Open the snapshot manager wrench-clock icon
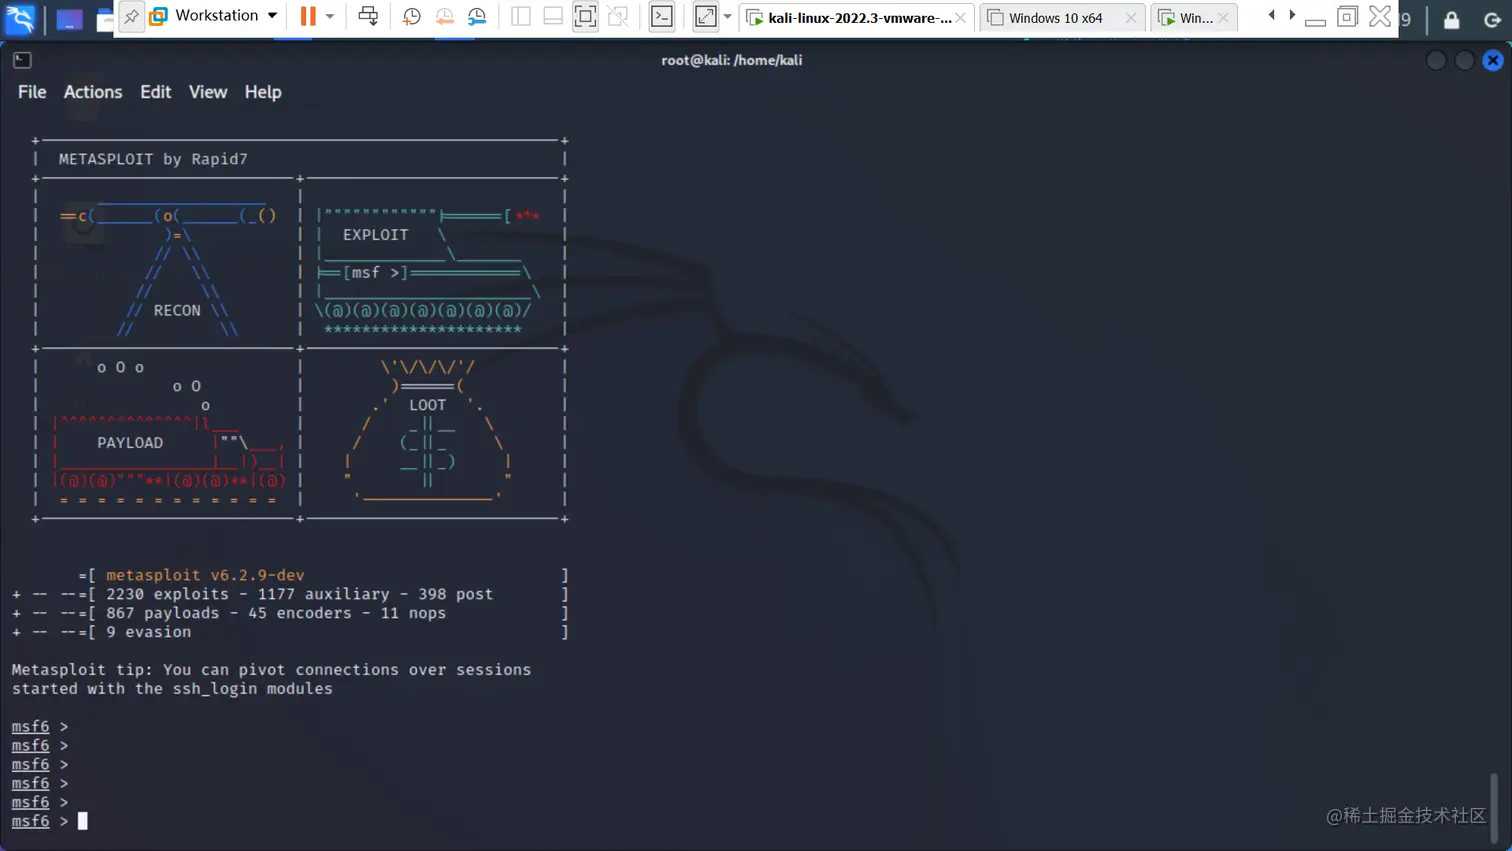The image size is (1512, 851). 477,16
